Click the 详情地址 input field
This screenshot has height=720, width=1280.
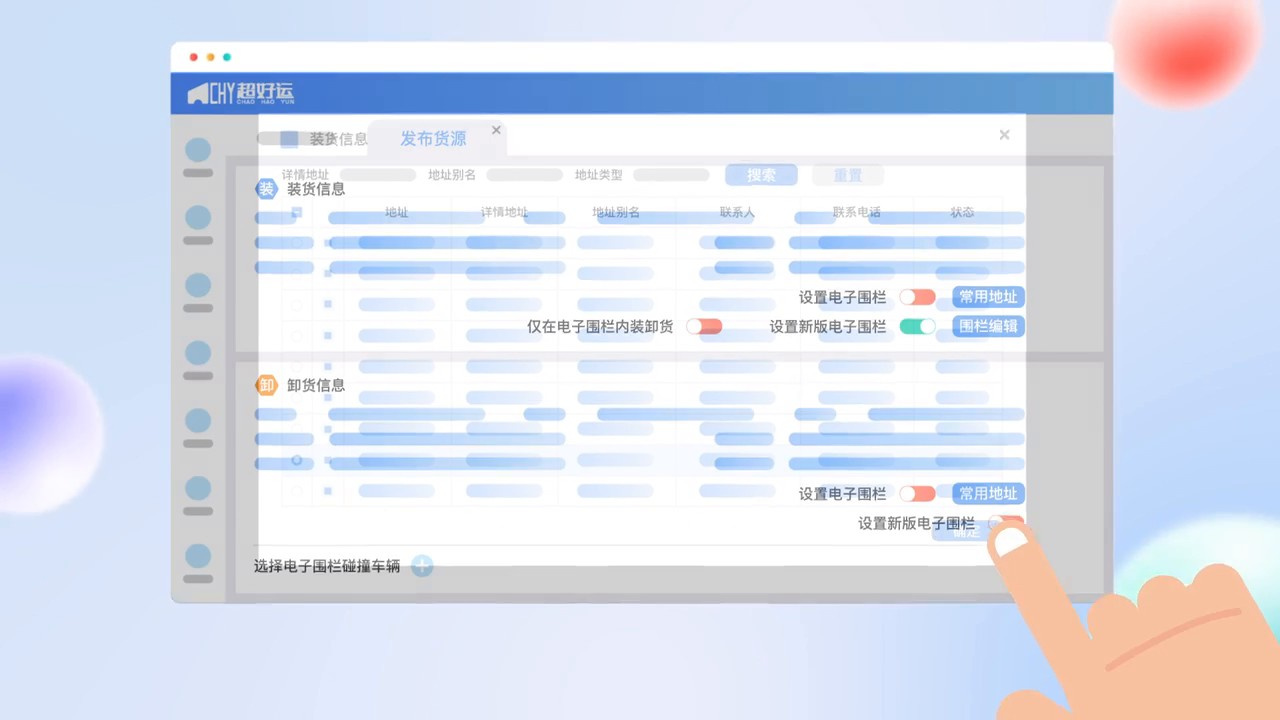[377, 175]
